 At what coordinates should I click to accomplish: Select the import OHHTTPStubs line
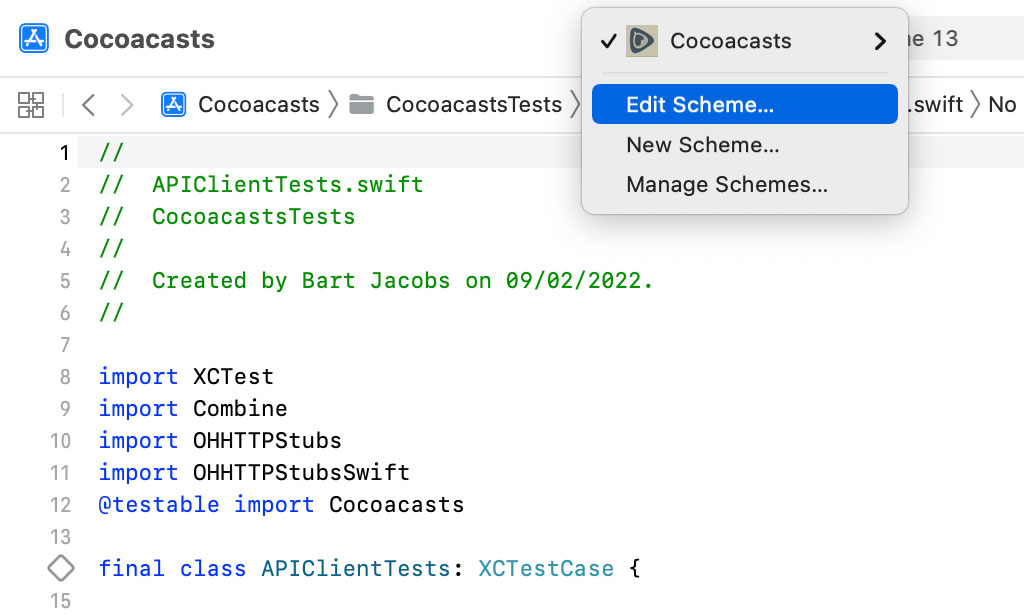pos(222,440)
